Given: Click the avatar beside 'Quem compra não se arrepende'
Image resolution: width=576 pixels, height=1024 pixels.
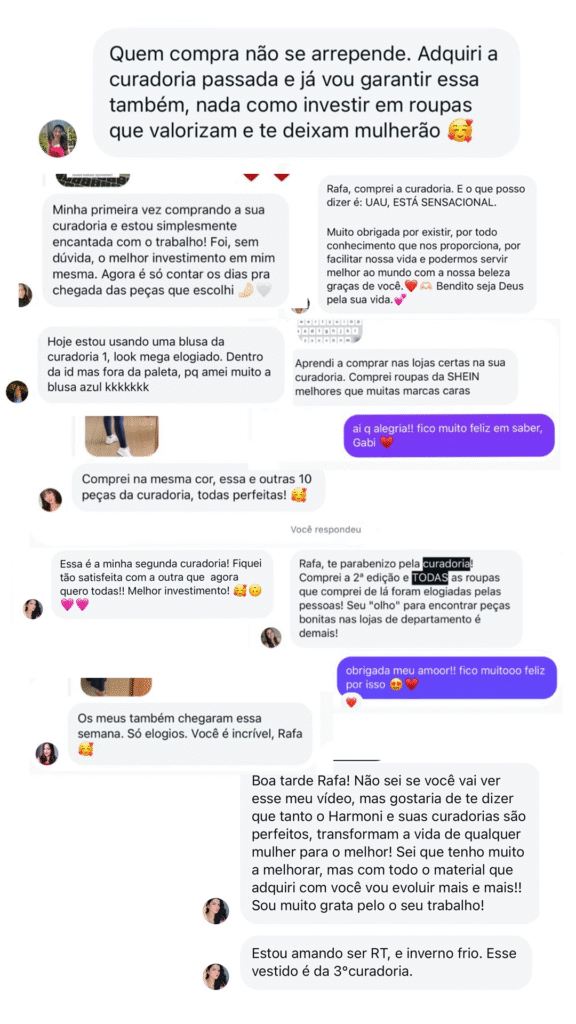Looking at the screenshot, I should click(59, 138).
